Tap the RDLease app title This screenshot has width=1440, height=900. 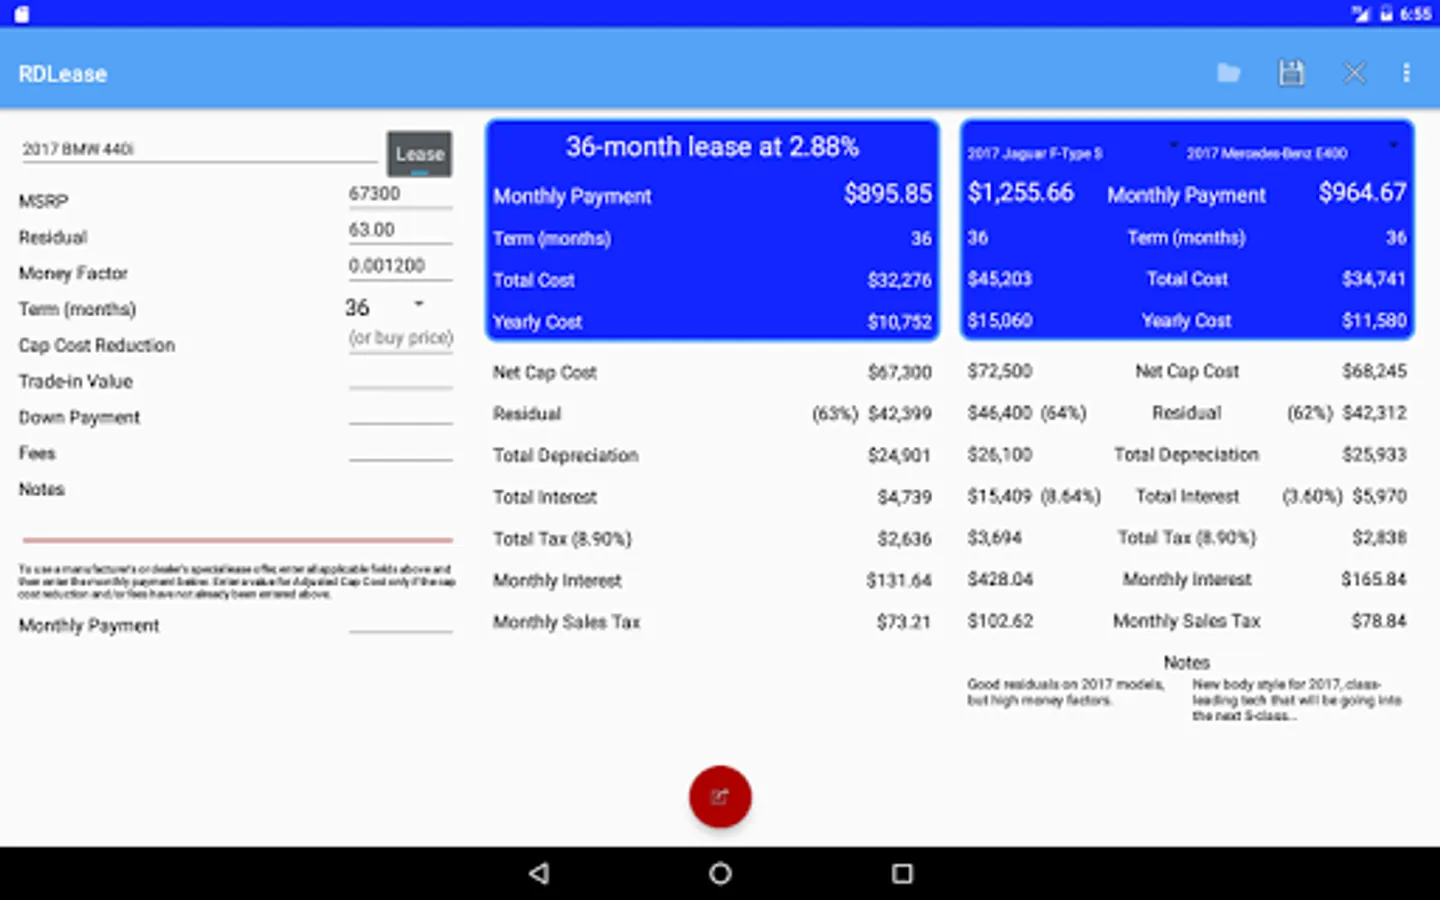coord(62,74)
